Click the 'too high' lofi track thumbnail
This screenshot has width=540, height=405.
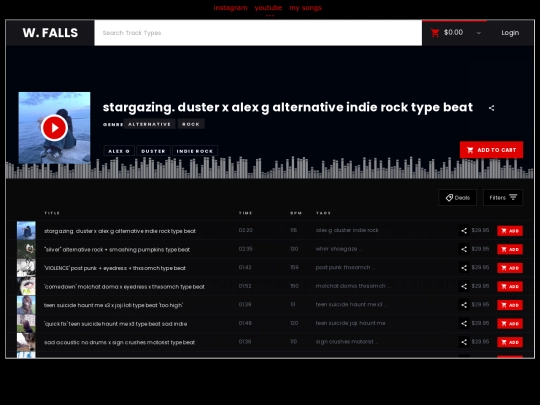point(26,305)
